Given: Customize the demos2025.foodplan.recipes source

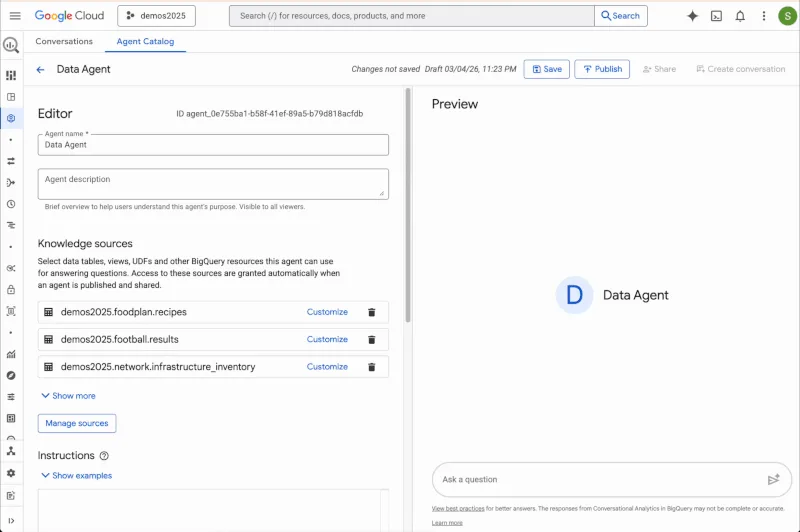Looking at the screenshot, I should [327, 312].
